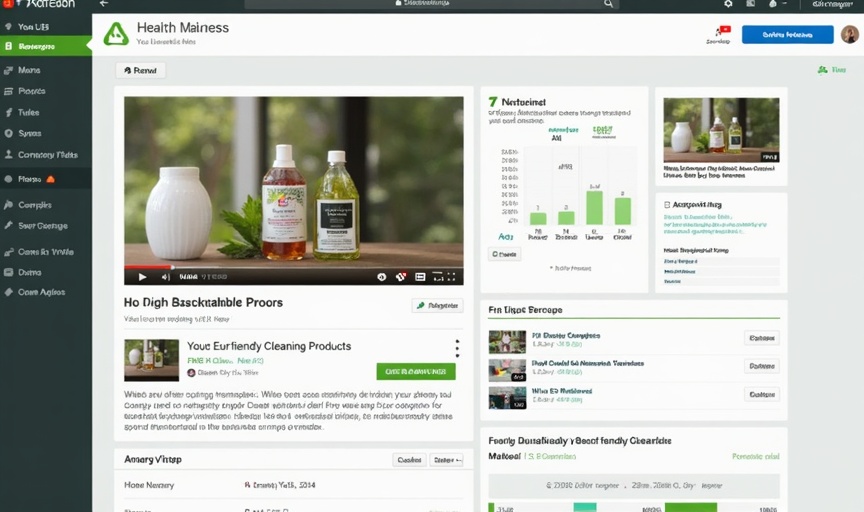The width and height of the screenshot is (864, 512).
Task: Click the Hone Nenery row
Action: (294, 485)
